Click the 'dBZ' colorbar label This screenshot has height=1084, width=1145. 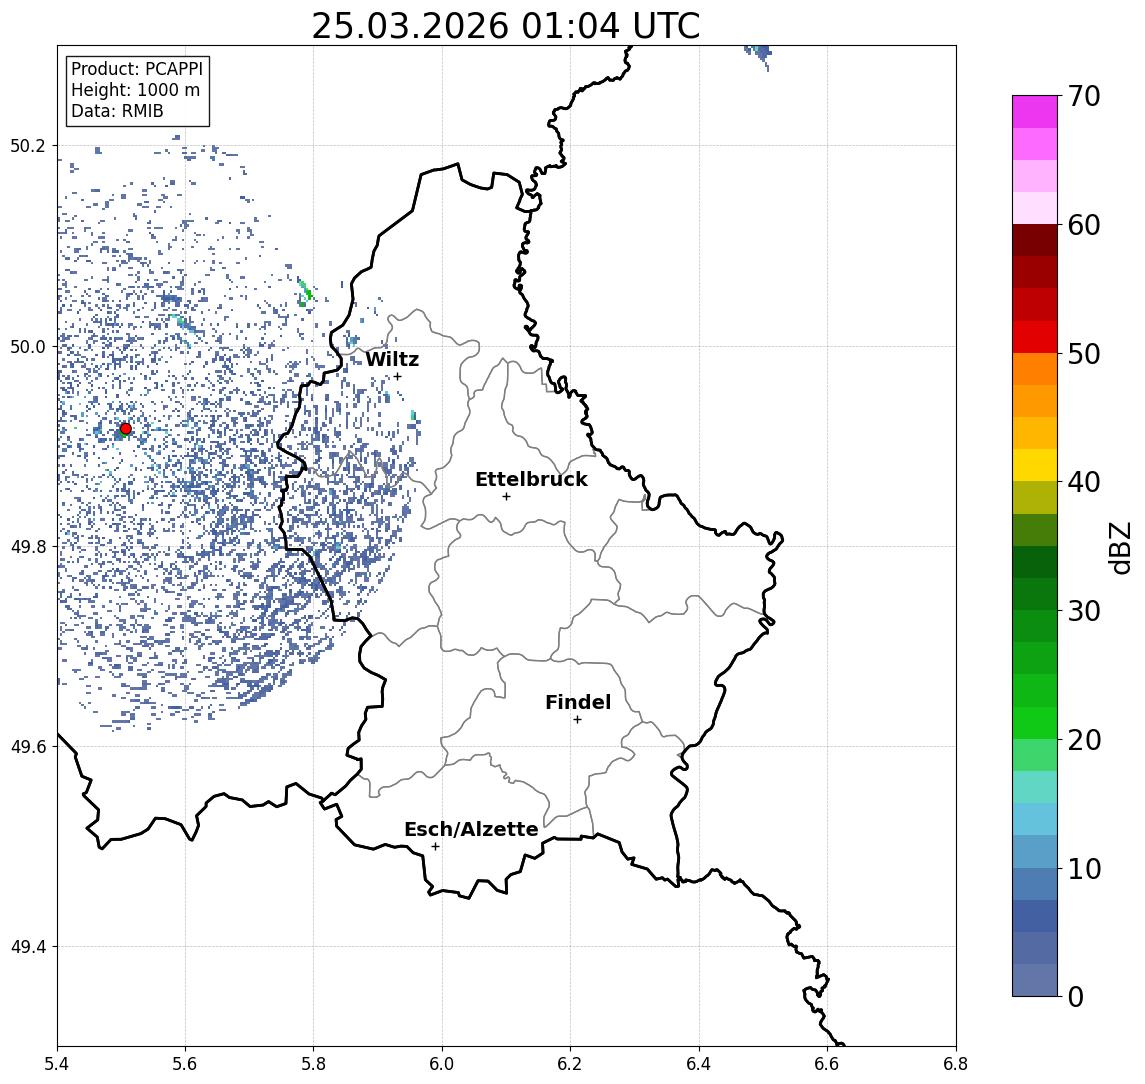[x=1120, y=547]
